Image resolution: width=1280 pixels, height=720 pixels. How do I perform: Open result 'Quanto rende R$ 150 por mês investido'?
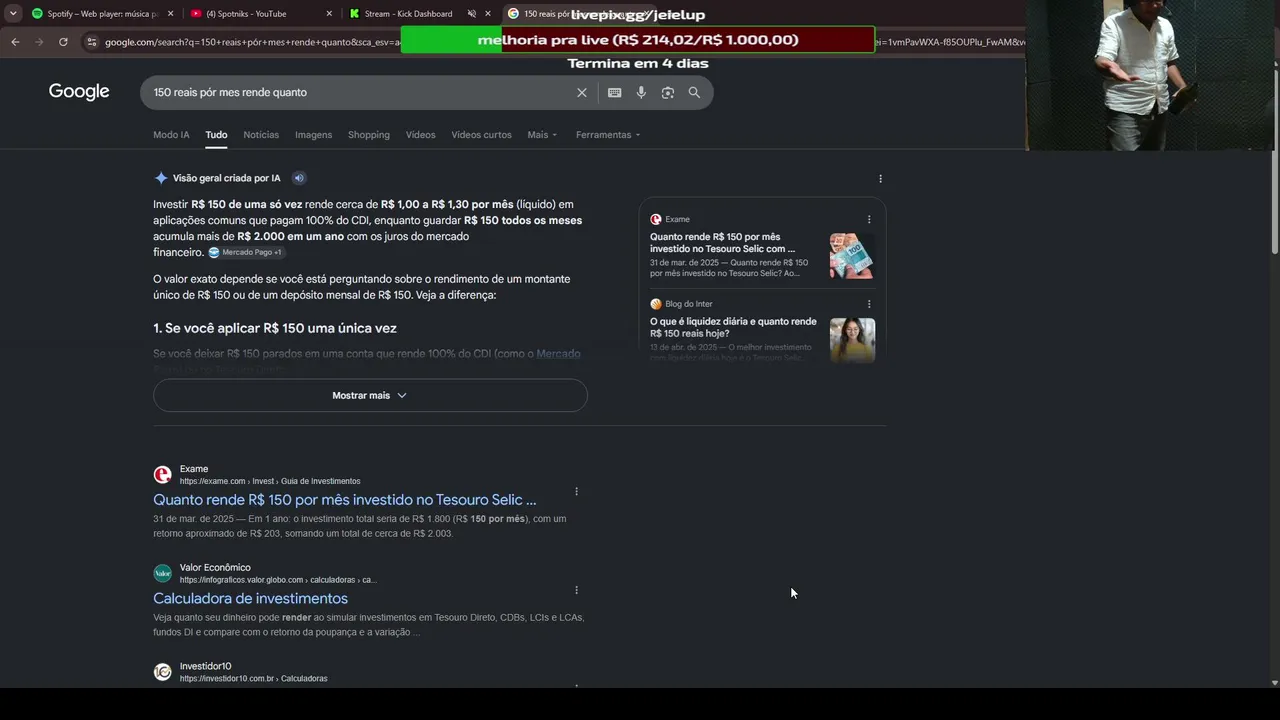tap(344, 499)
